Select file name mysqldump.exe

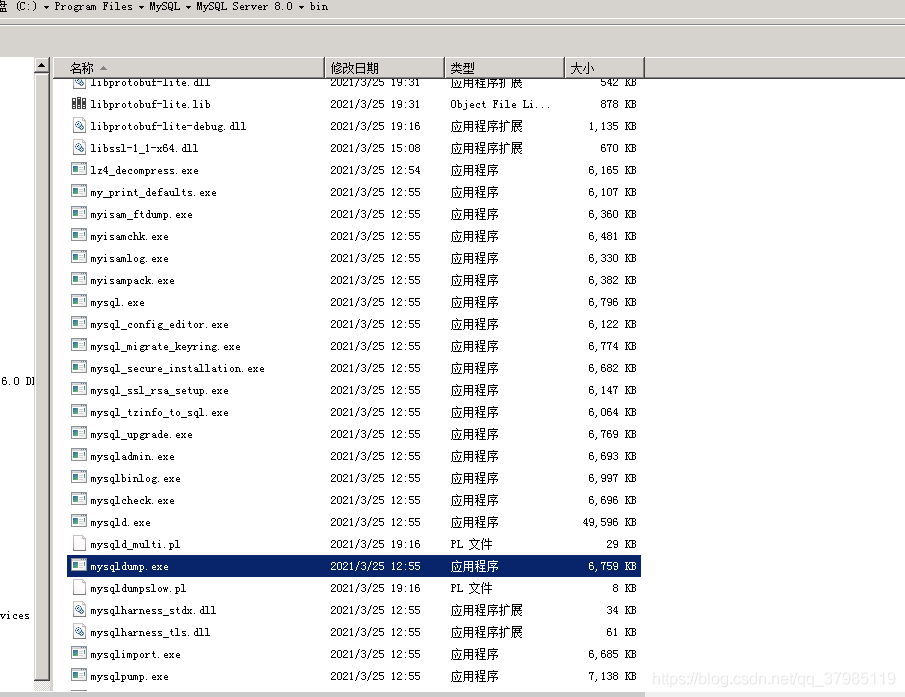coord(129,567)
